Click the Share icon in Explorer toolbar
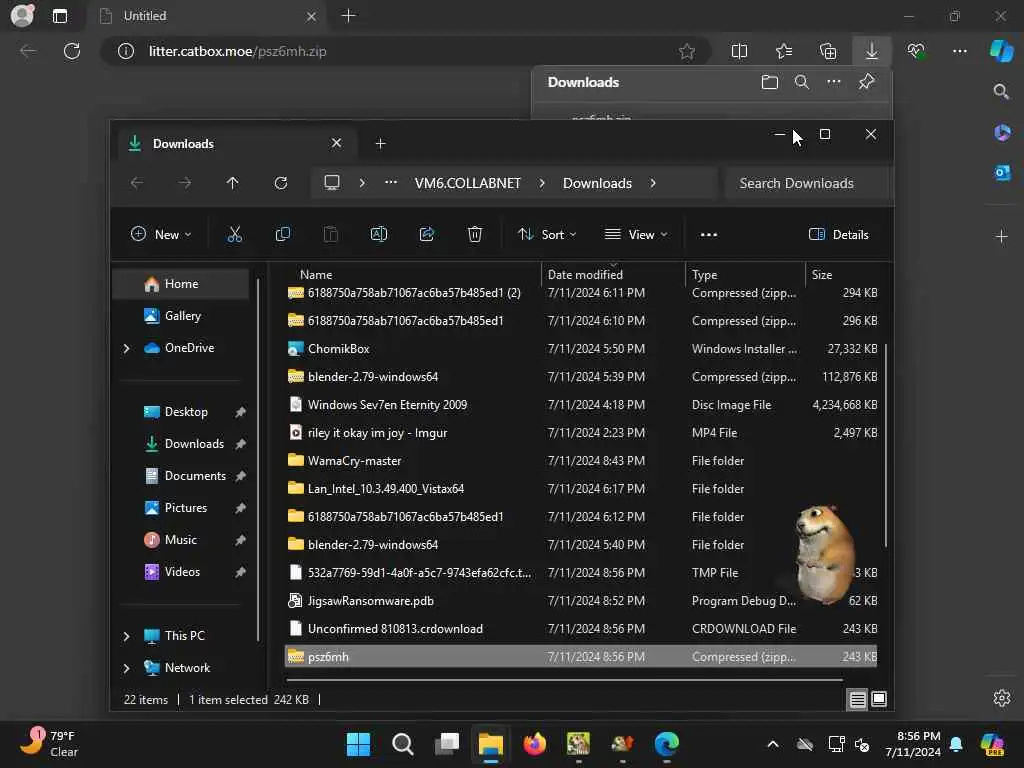Screen dimensions: 1024x768 427,234
